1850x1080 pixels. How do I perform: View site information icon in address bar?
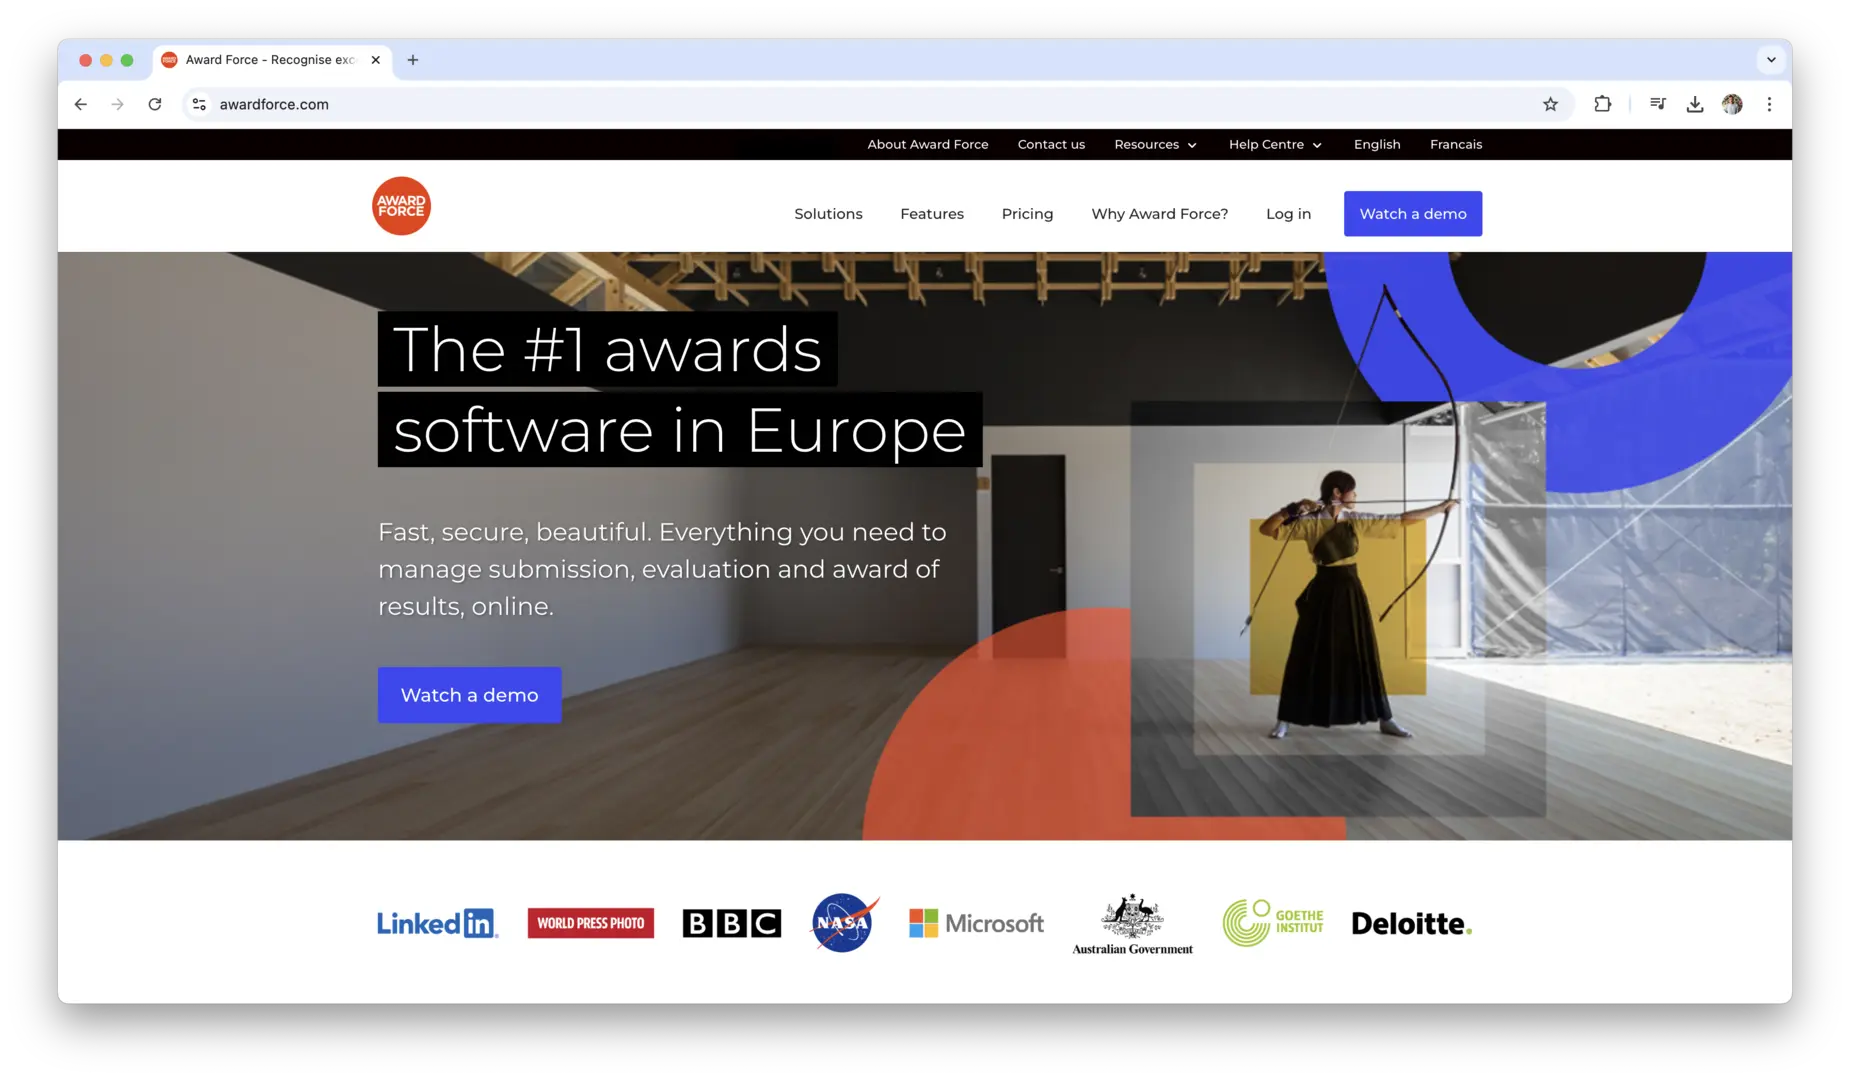(199, 104)
